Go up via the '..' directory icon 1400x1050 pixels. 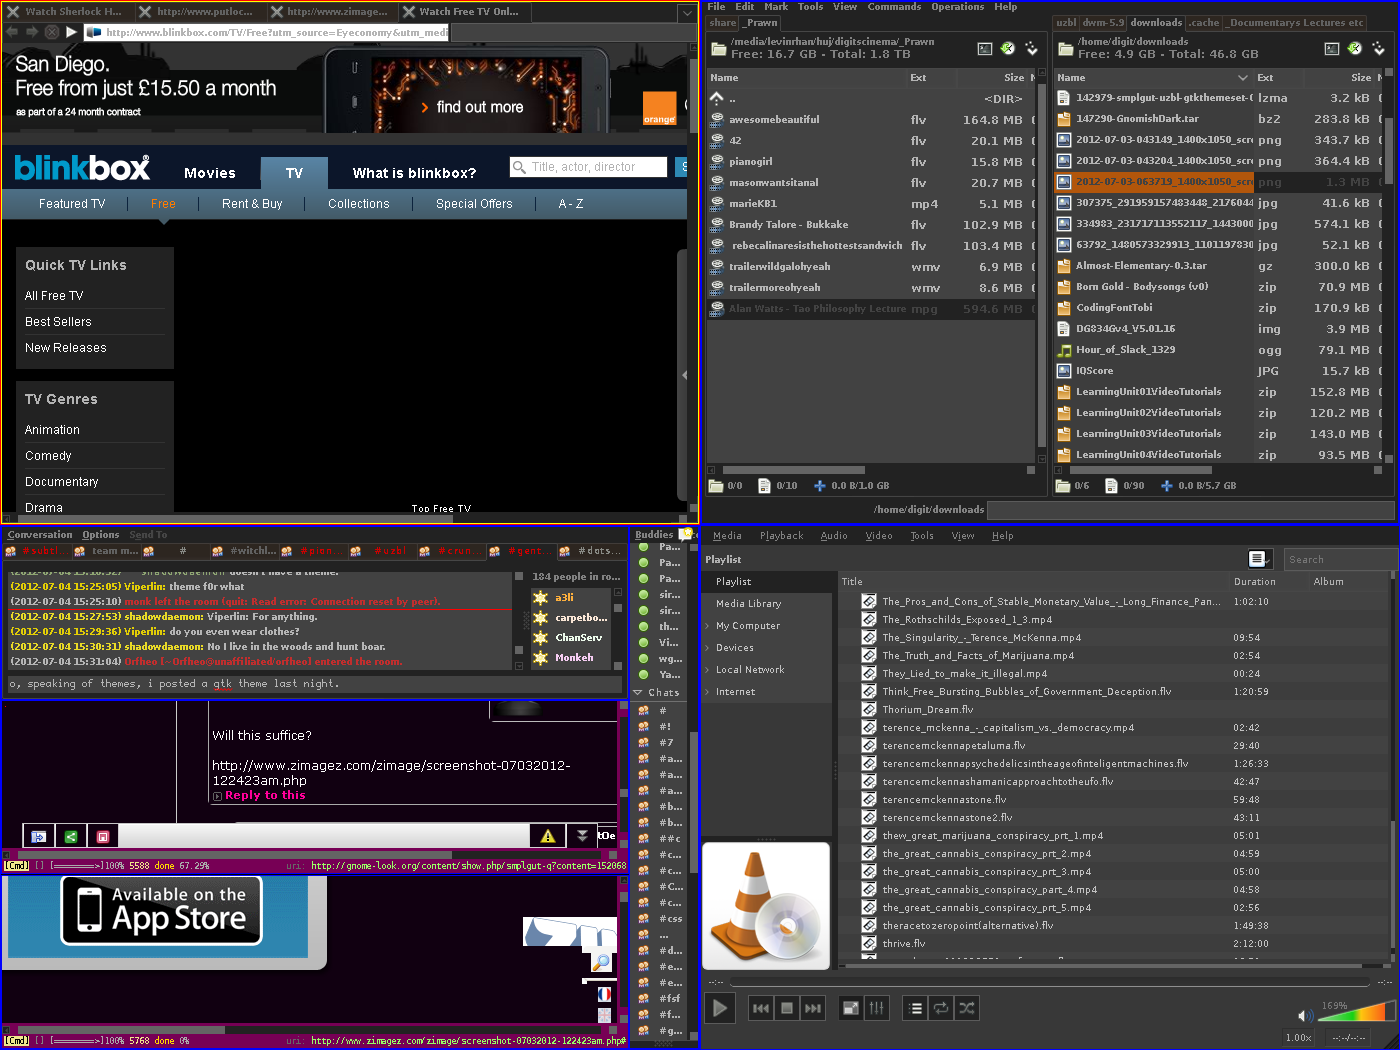tap(716, 98)
